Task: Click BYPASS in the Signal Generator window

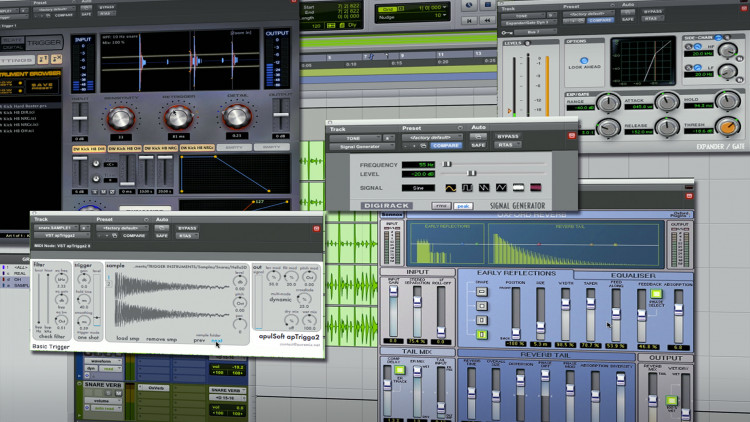Action: click(508, 136)
